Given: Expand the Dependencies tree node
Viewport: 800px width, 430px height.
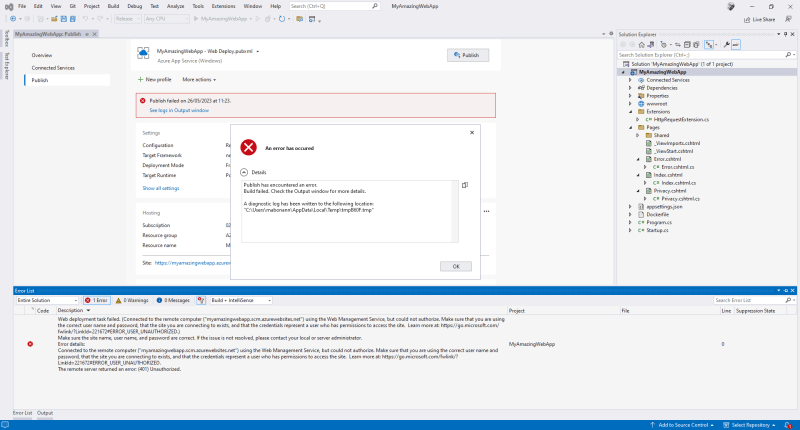Looking at the screenshot, I should point(630,88).
